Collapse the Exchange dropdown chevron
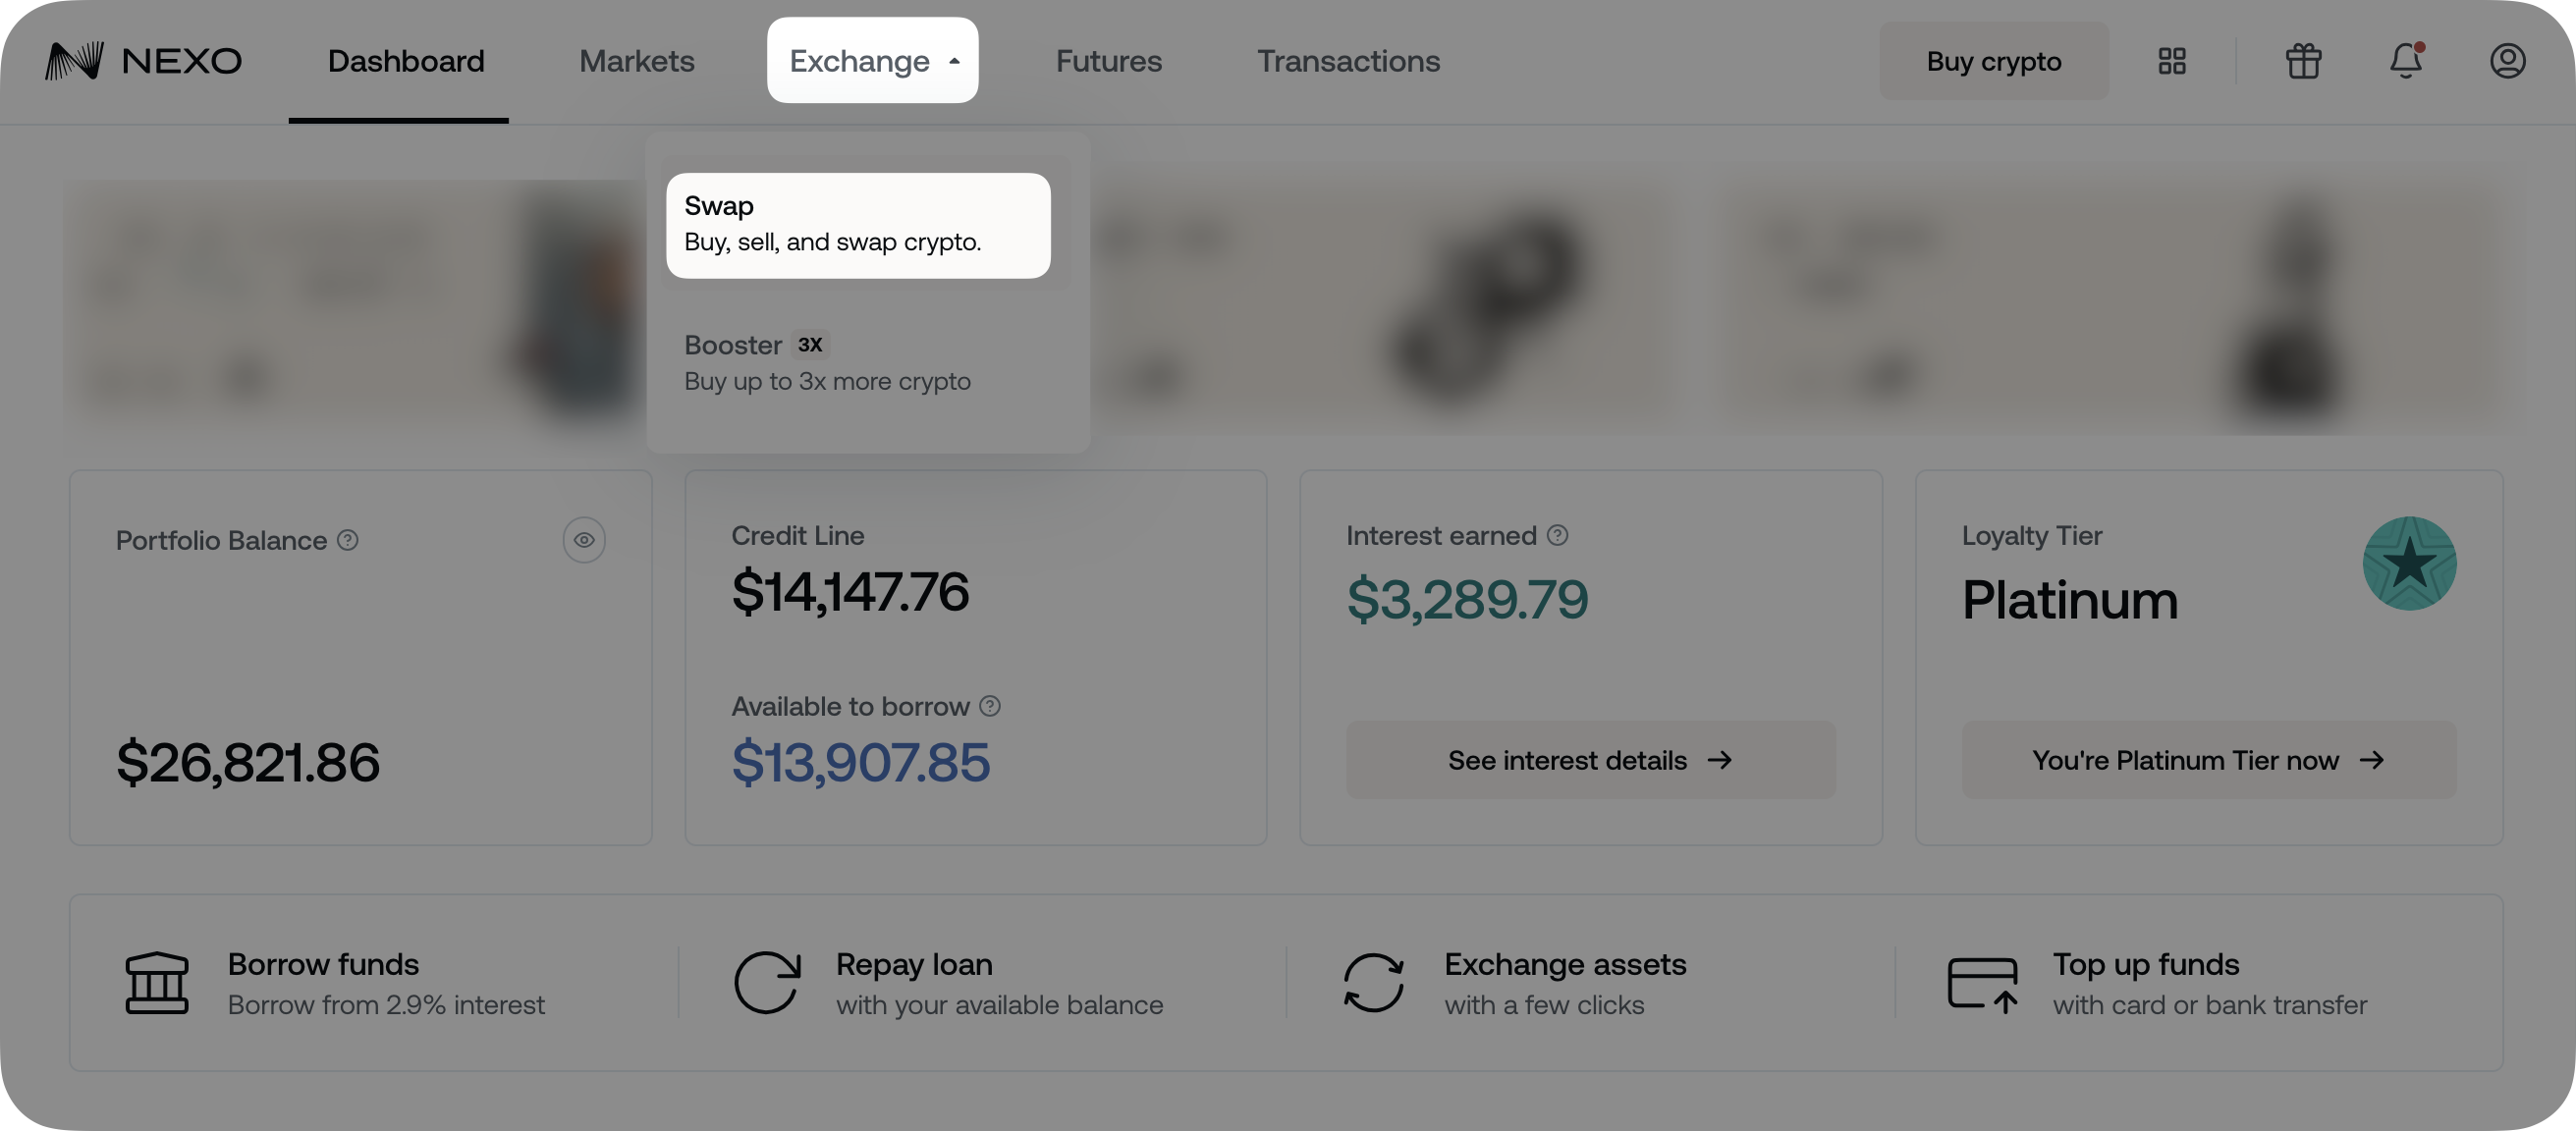The width and height of the screenshot is (2576, 1131). point(955,60)
